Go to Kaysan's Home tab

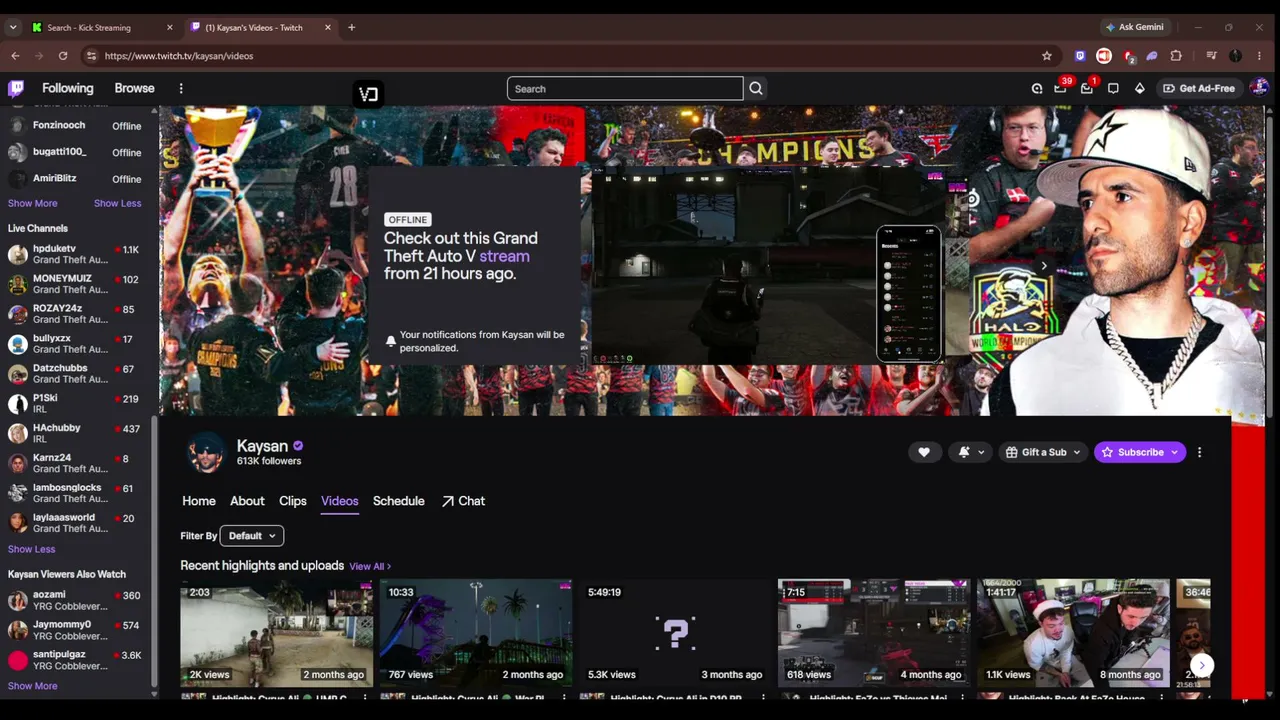coord(199,501)
